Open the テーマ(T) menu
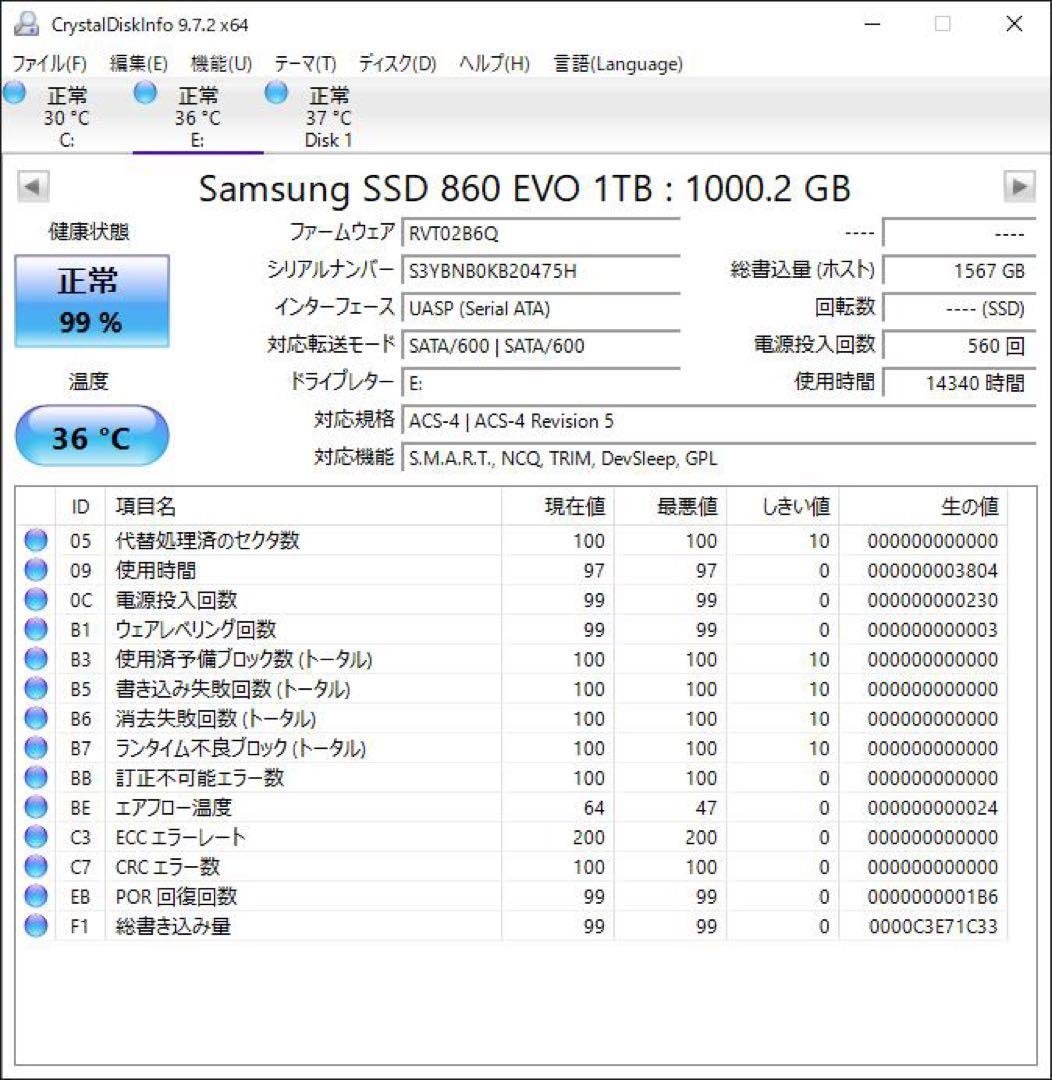 click(305, 64)
